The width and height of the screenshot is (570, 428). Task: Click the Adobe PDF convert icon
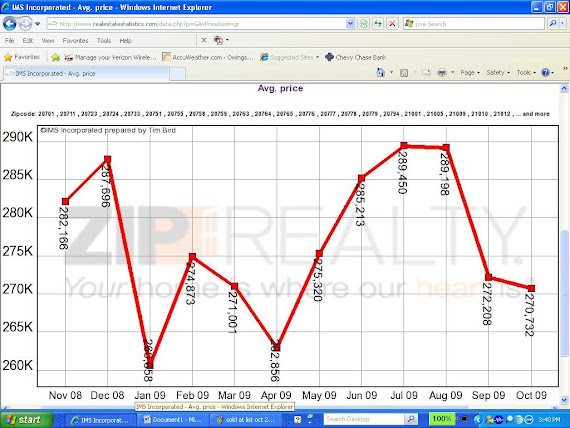coord(218,40)
